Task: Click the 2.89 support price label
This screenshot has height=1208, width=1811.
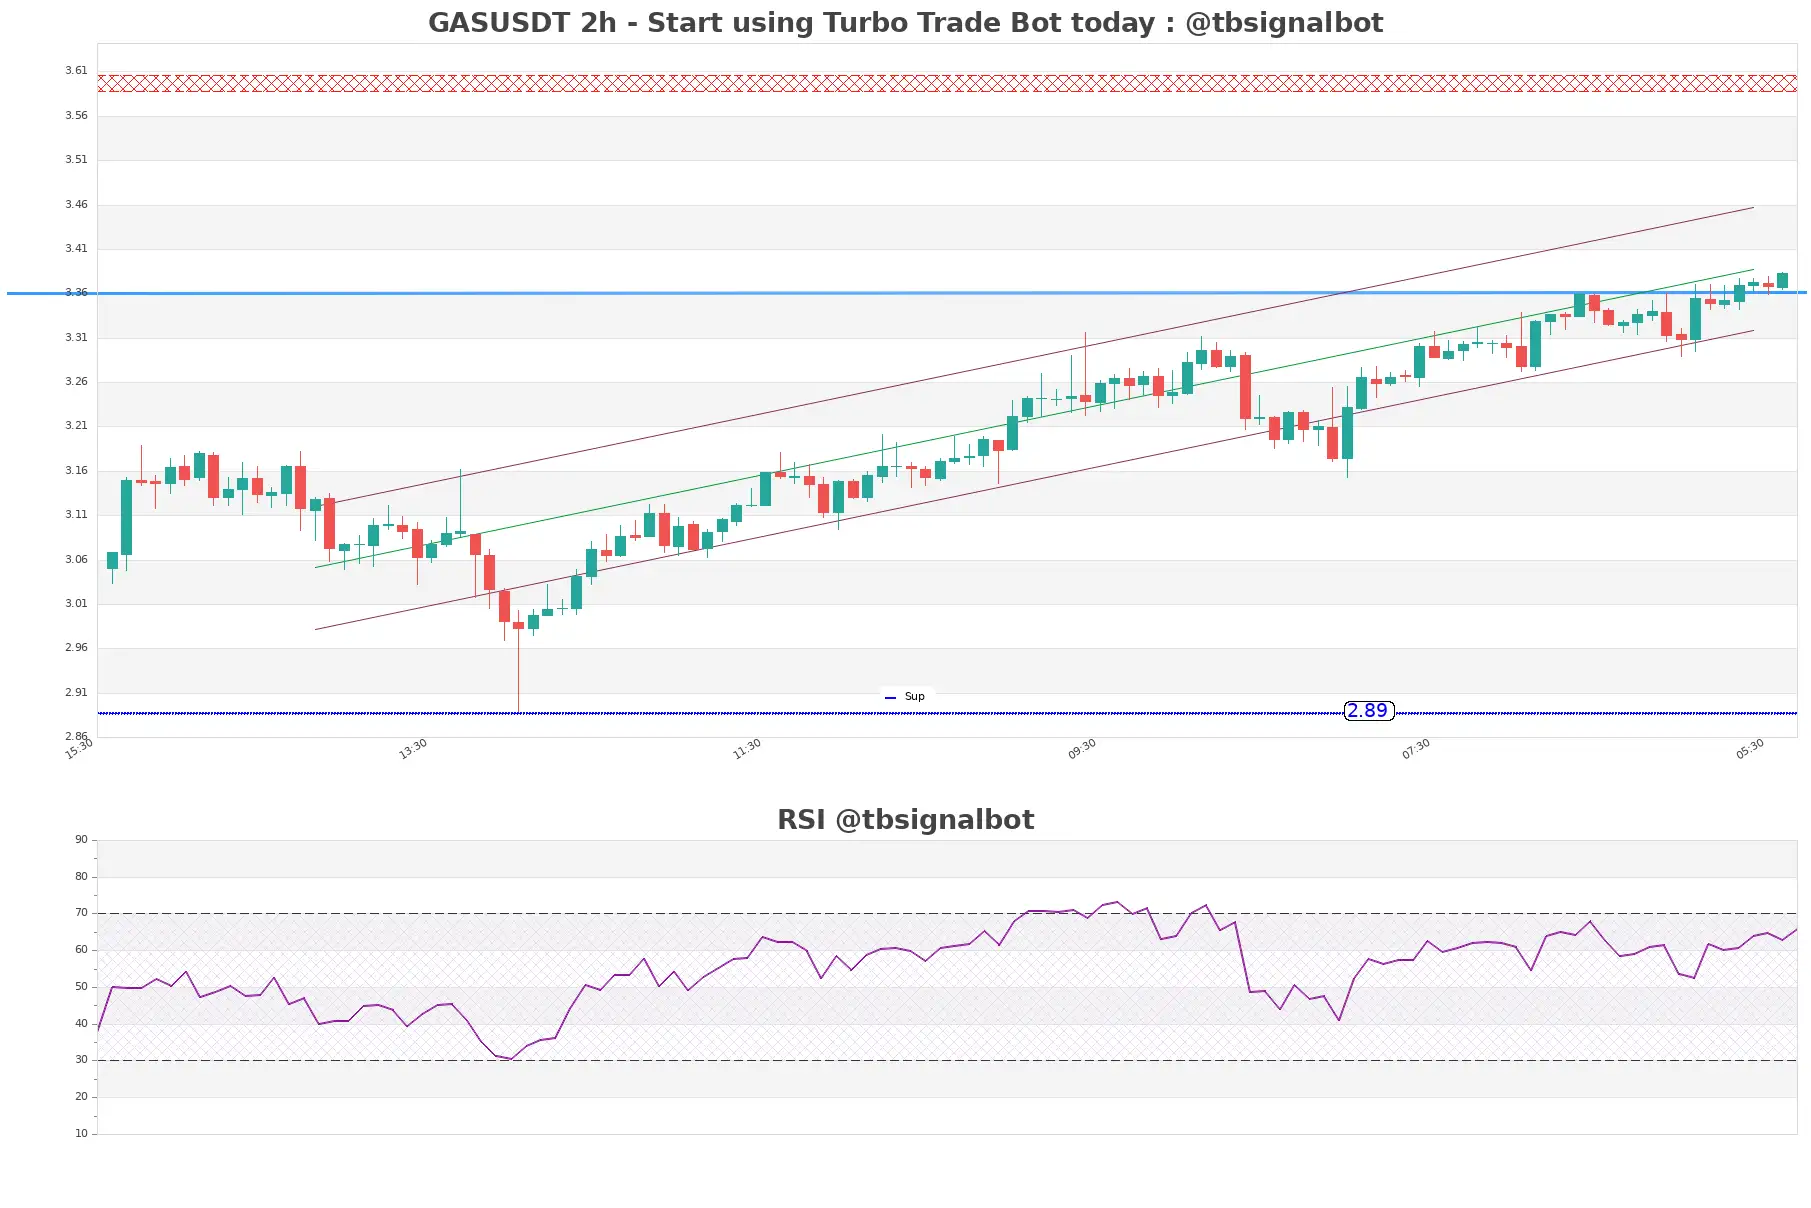Action: pos(1368,711)
